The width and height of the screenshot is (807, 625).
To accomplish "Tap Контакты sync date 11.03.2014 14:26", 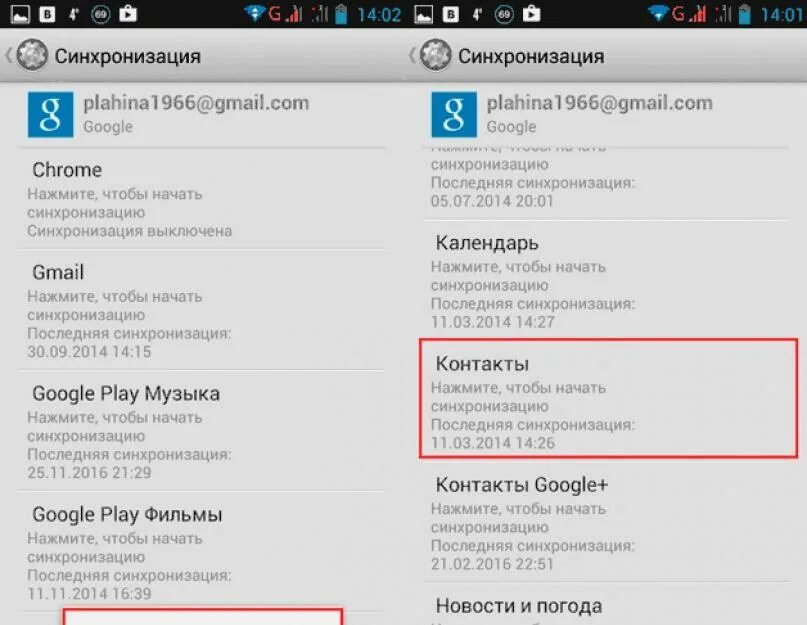I will [x=493, y=443].
